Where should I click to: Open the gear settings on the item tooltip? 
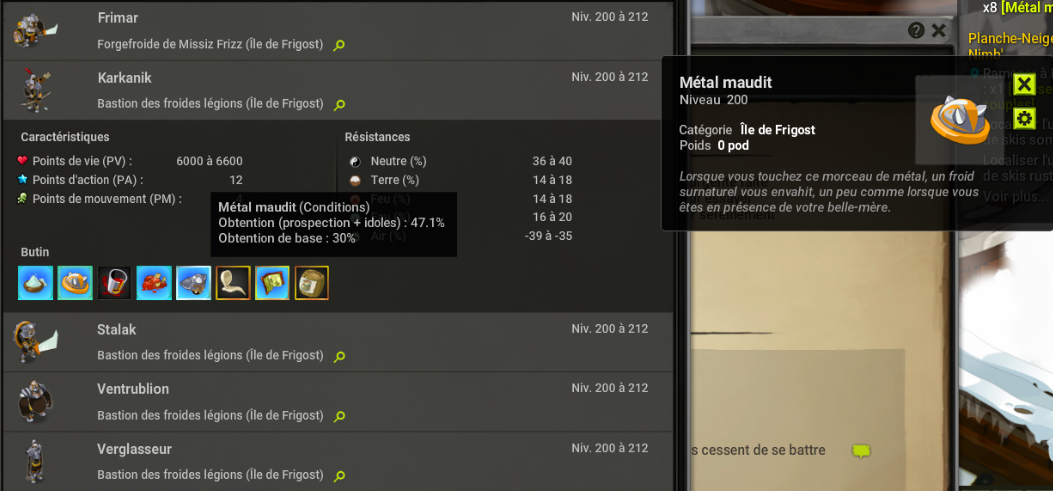click(1023, 119)
